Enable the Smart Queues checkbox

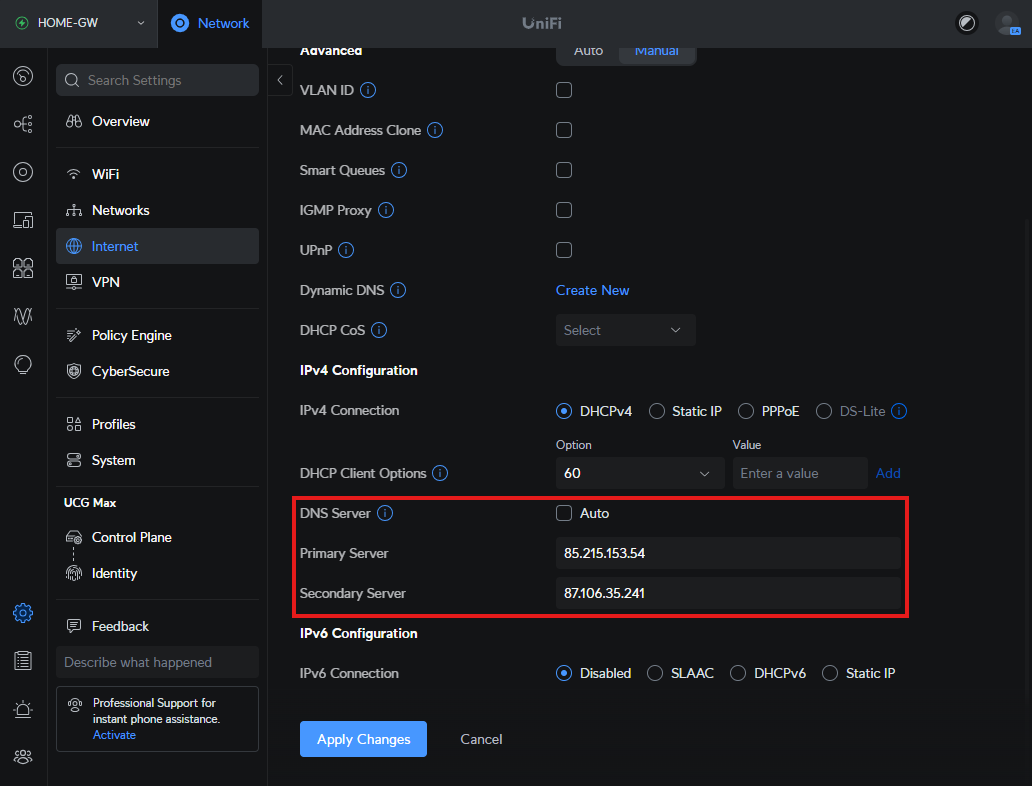click(563, 170)
